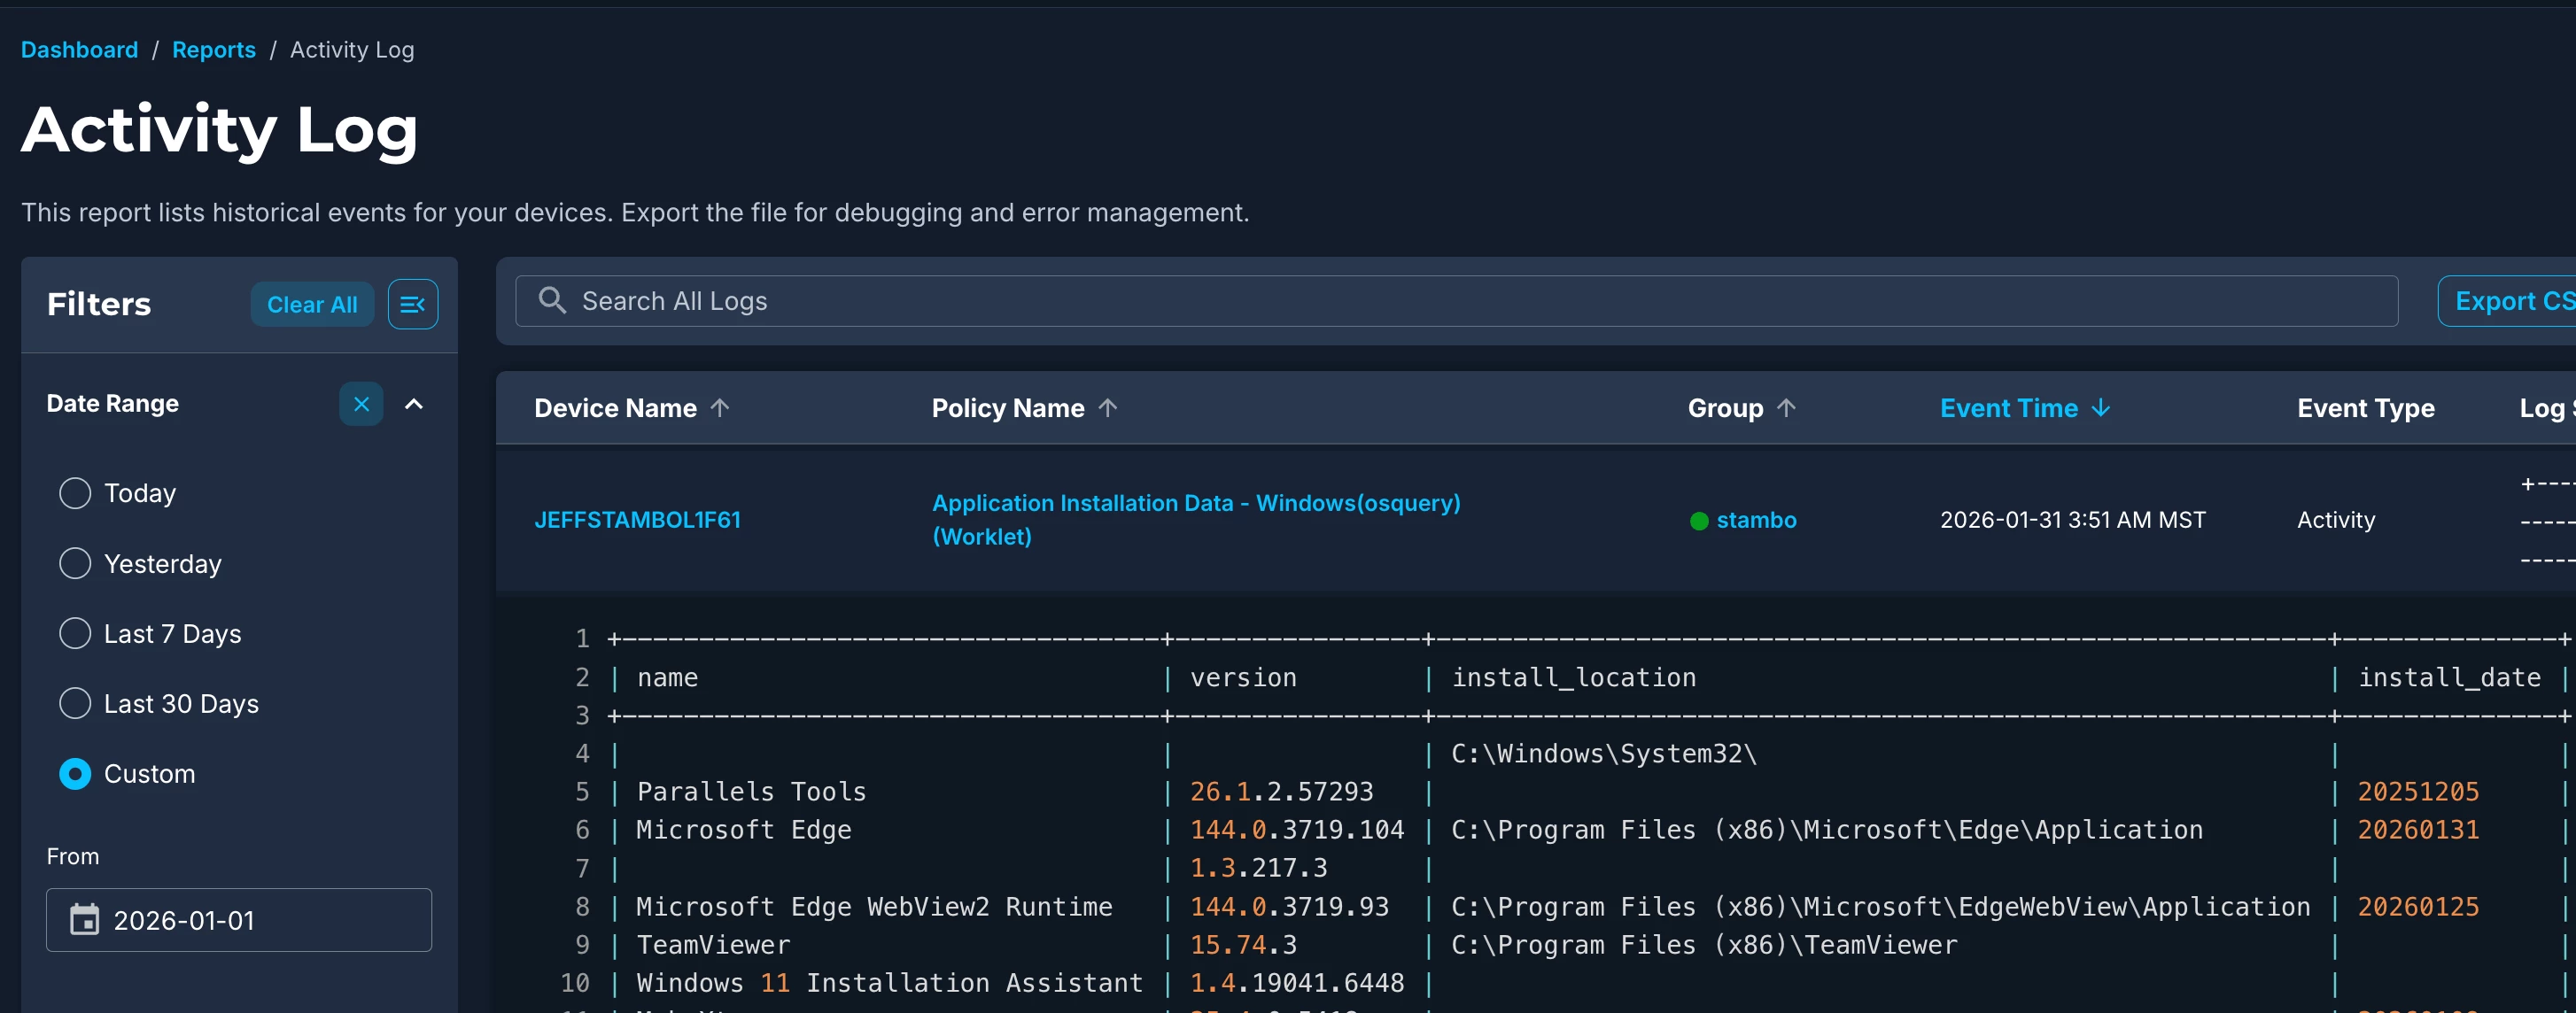The height and width of the screenshot is (1013, 2576).
Task: Select the Today date range option
Action: click(75, 493)
